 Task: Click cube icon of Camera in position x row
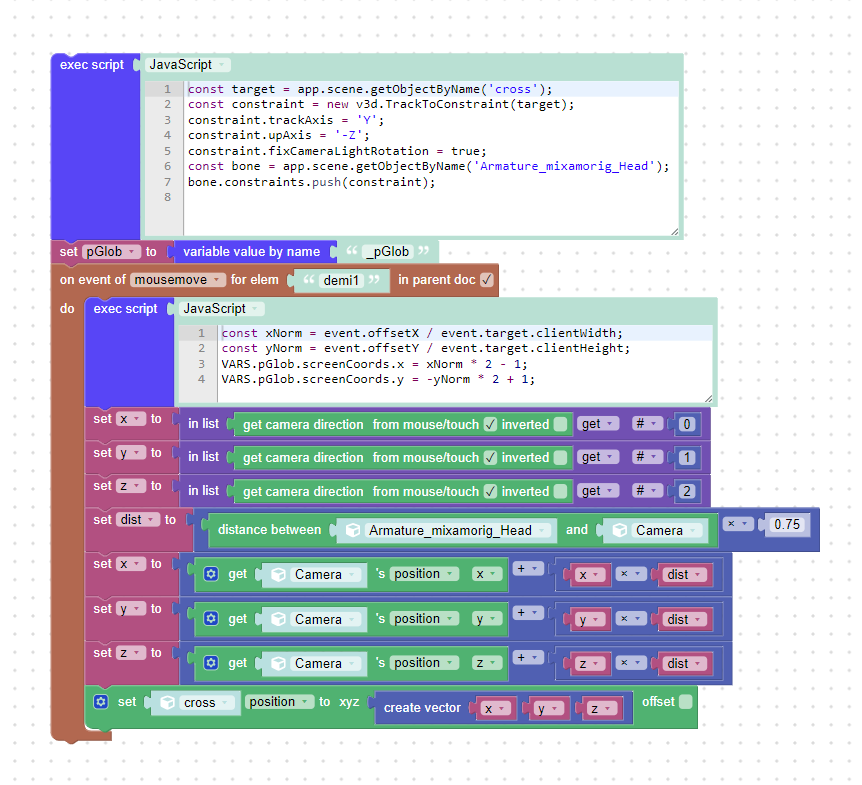[x=279, y=574]
